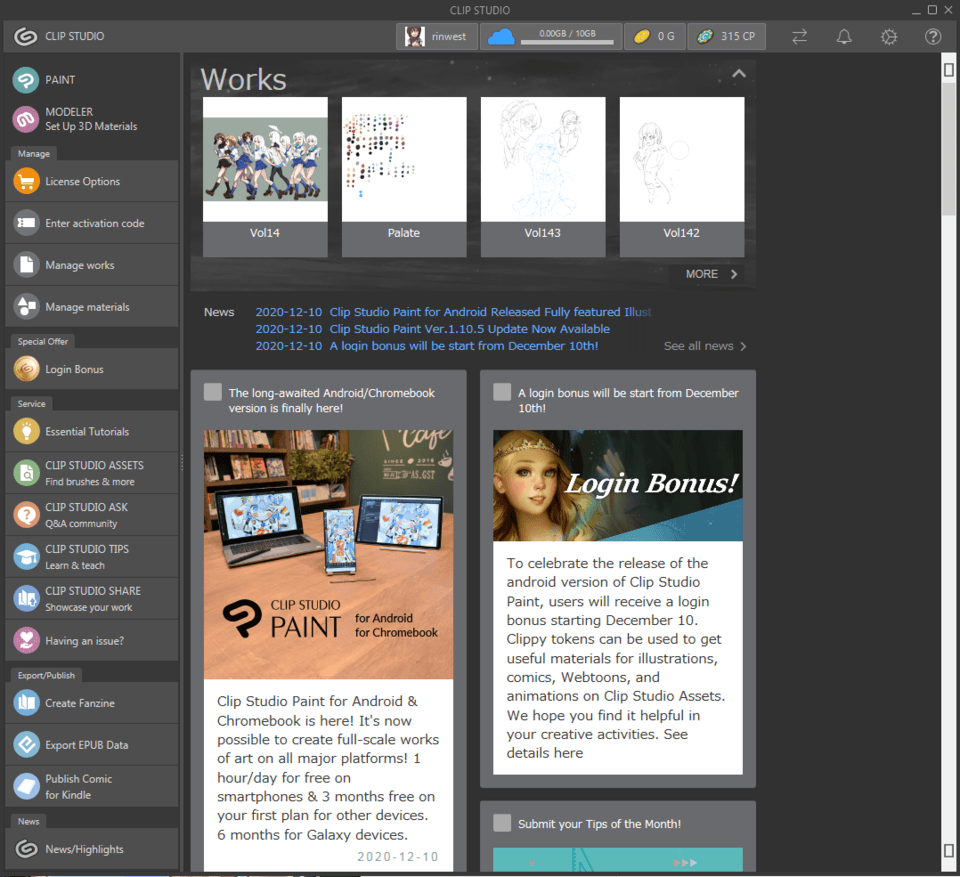This screenshot has height=877, width=960.
Task: Click the help question mark icon
Action: [932, 37]
